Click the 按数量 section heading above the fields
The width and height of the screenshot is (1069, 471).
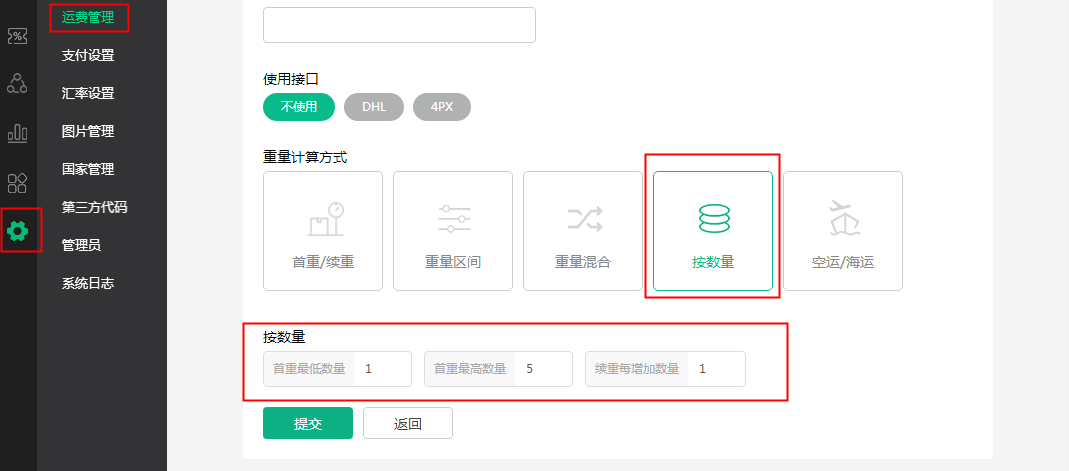coord(284,337)
